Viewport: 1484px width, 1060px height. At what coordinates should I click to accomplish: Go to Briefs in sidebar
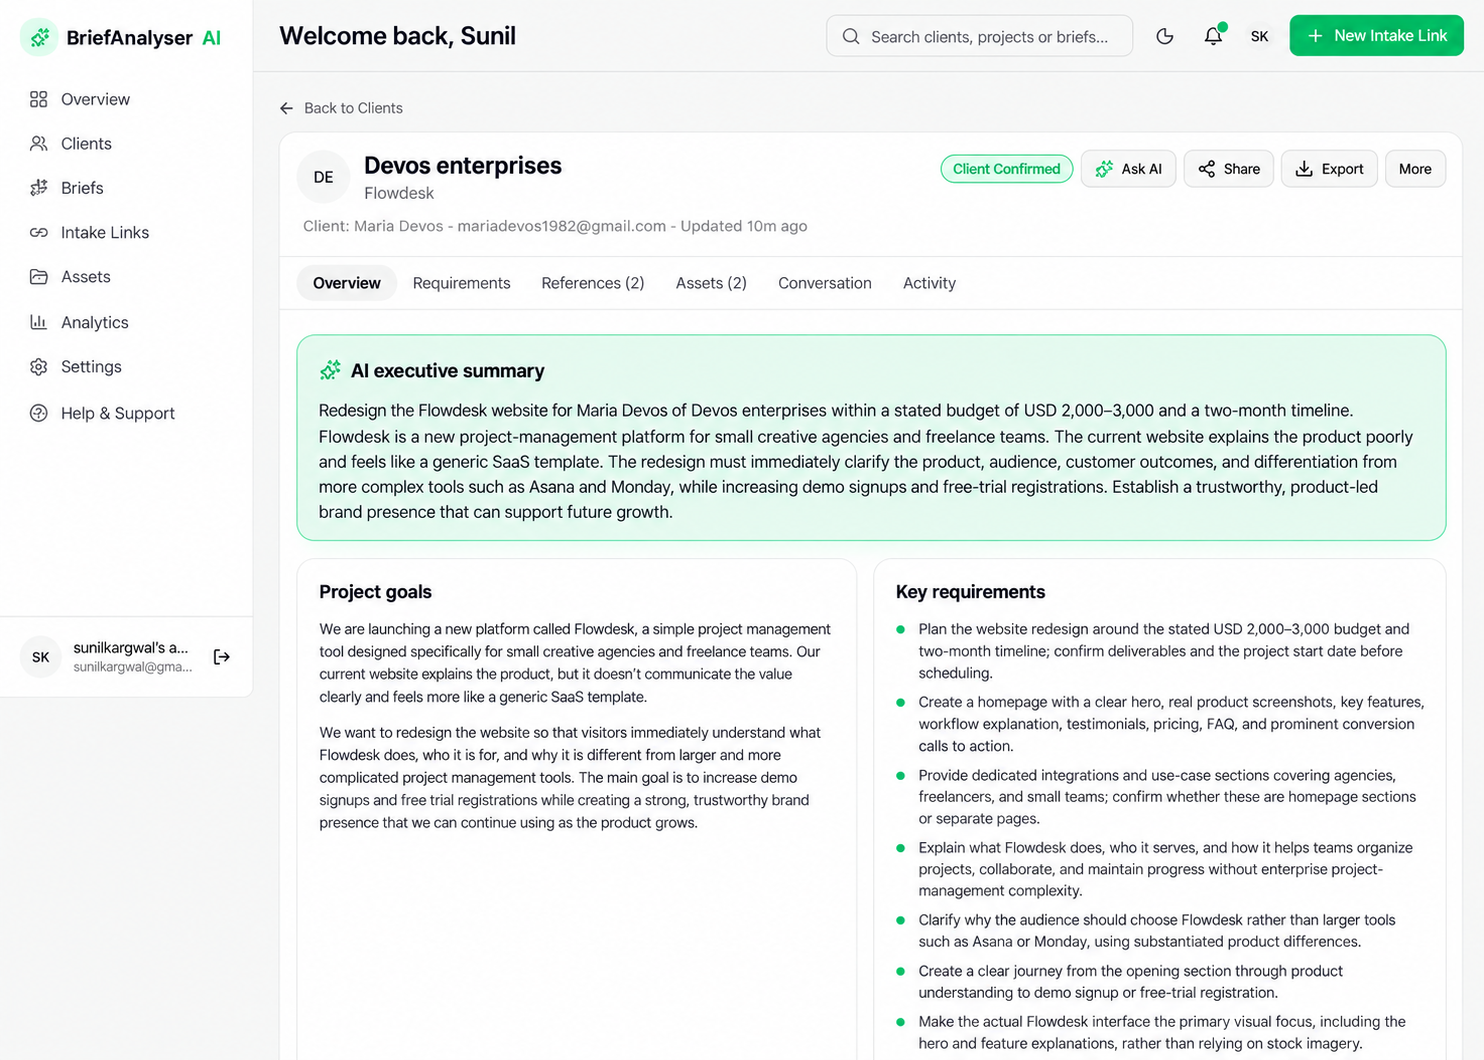[126, 188]
